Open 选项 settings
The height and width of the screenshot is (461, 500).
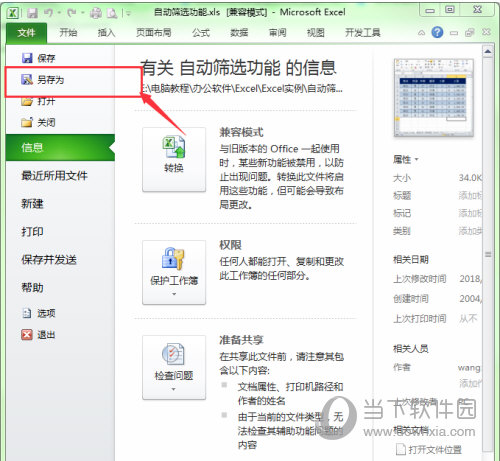click(x=38, y=313)
